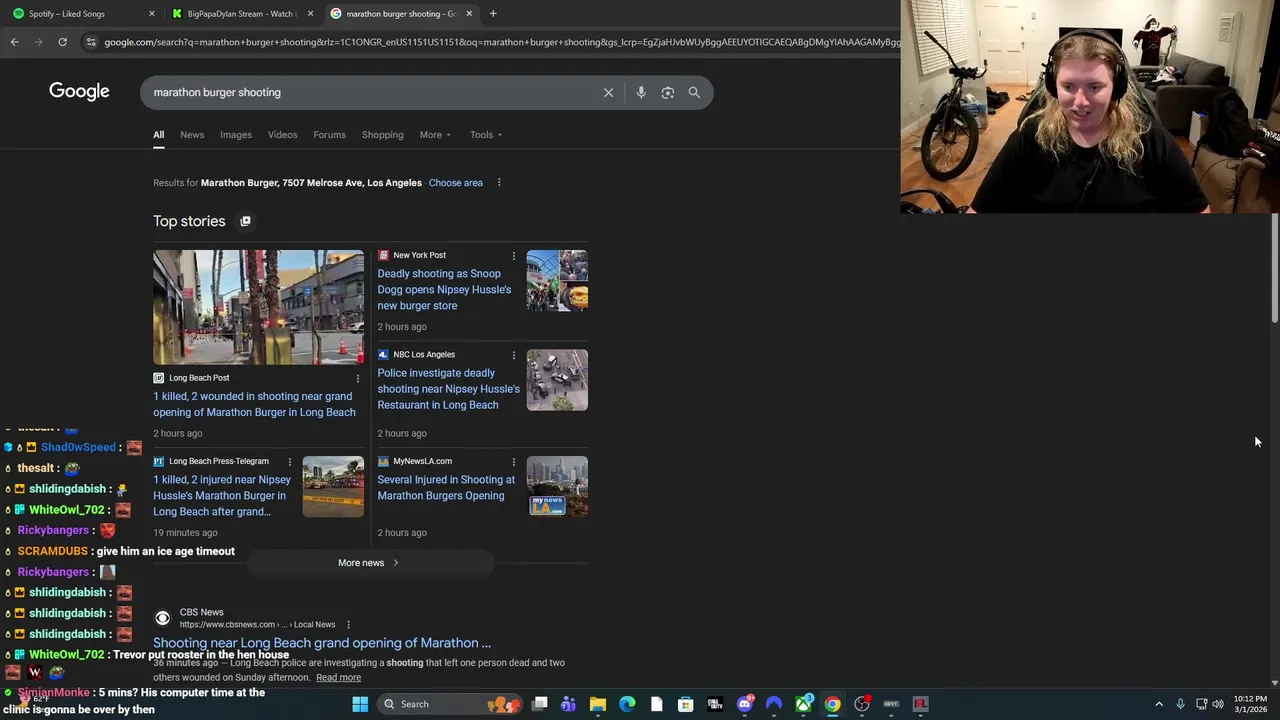Click More news button
Screen dimensions: 1280x720
[369, 563]
